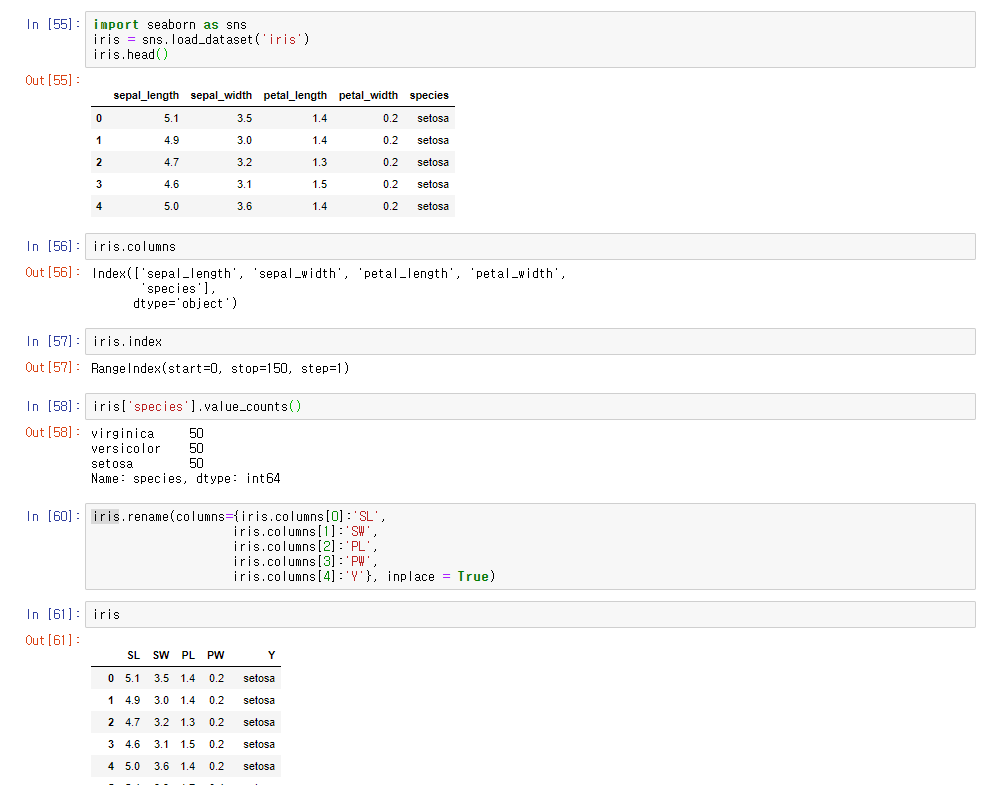Select the In [58] prompt label

coord(53,406)
